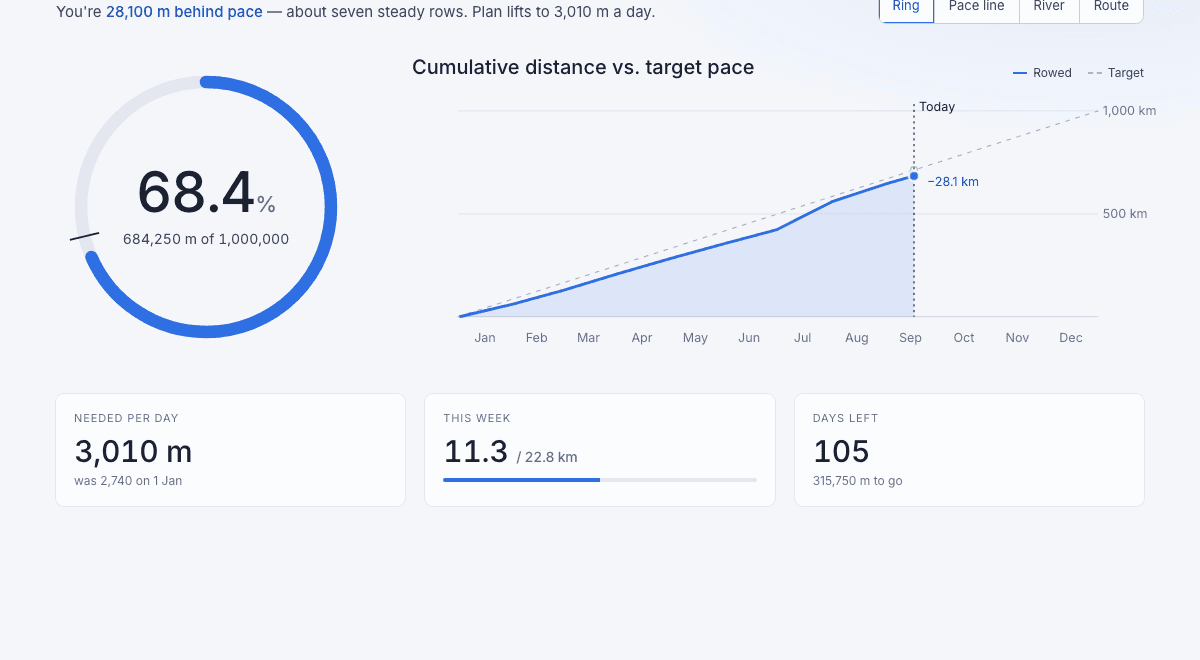Select the Needed Per Day card
The height and width of the screenshot is (660, 1200).
(x=230, y=450)
